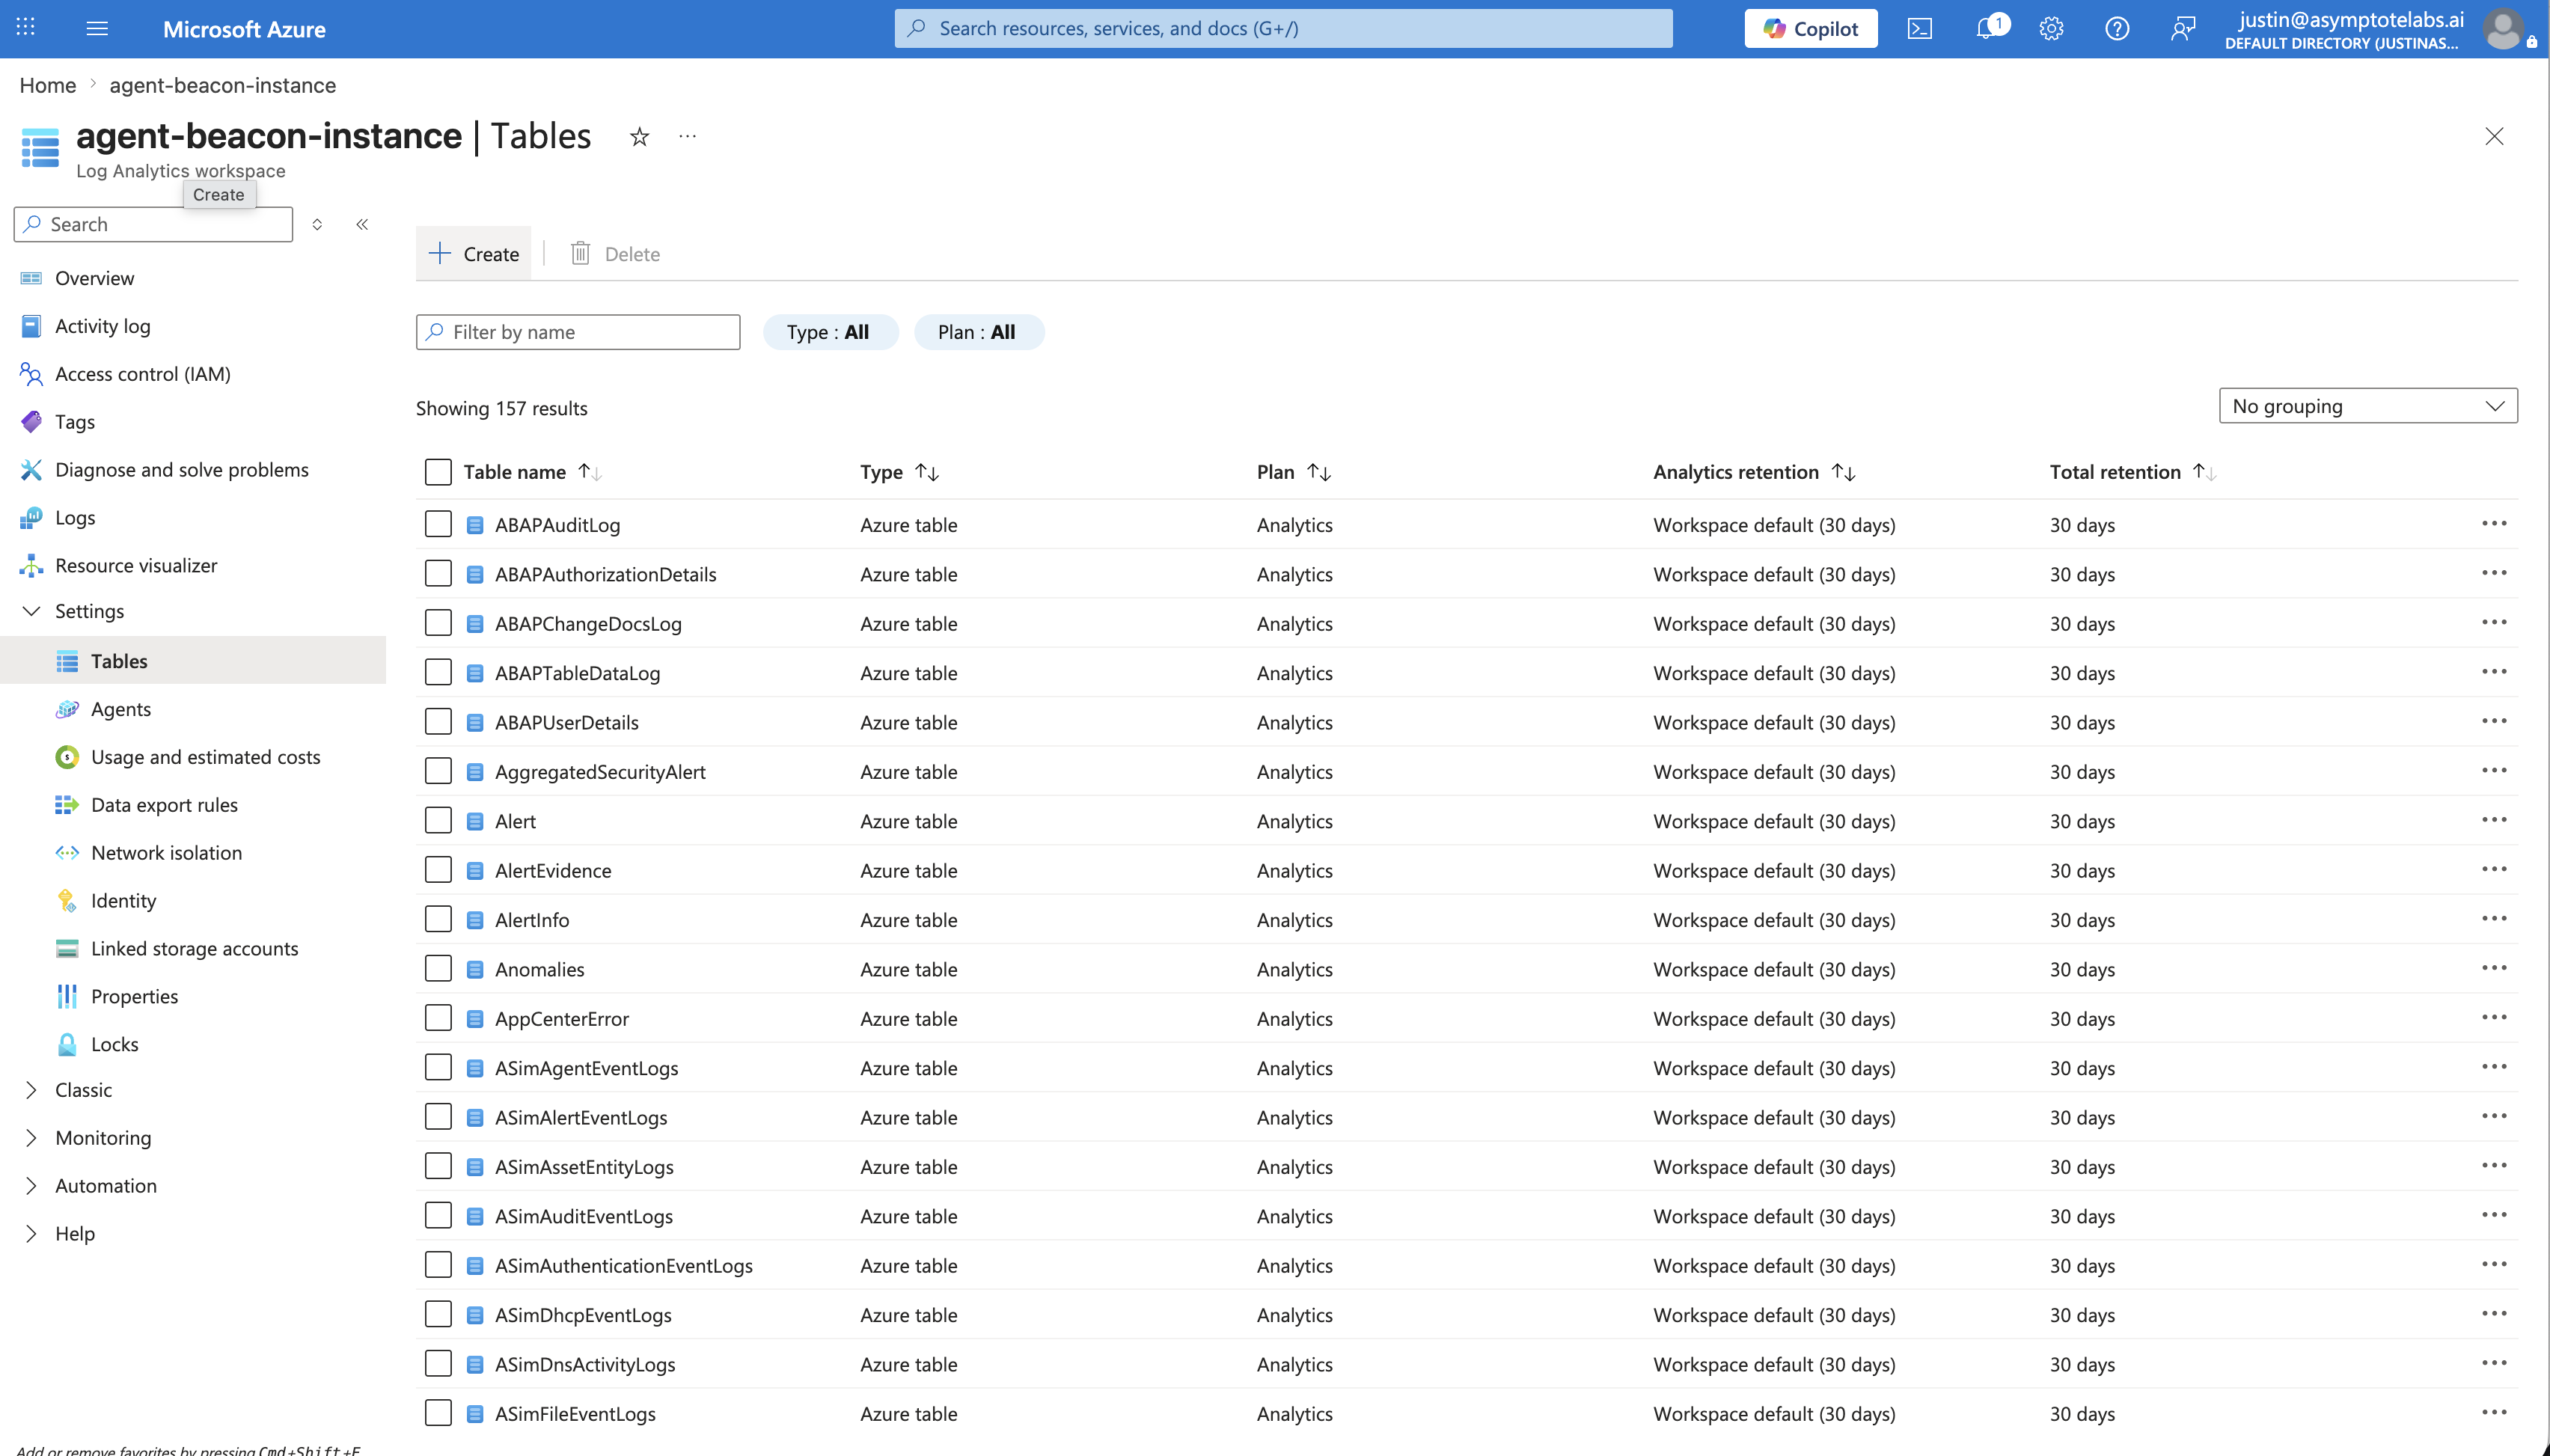Check the AppCenterError row checkbox
Viewport: 2550px width, 1456px height.
[438, 1018]
